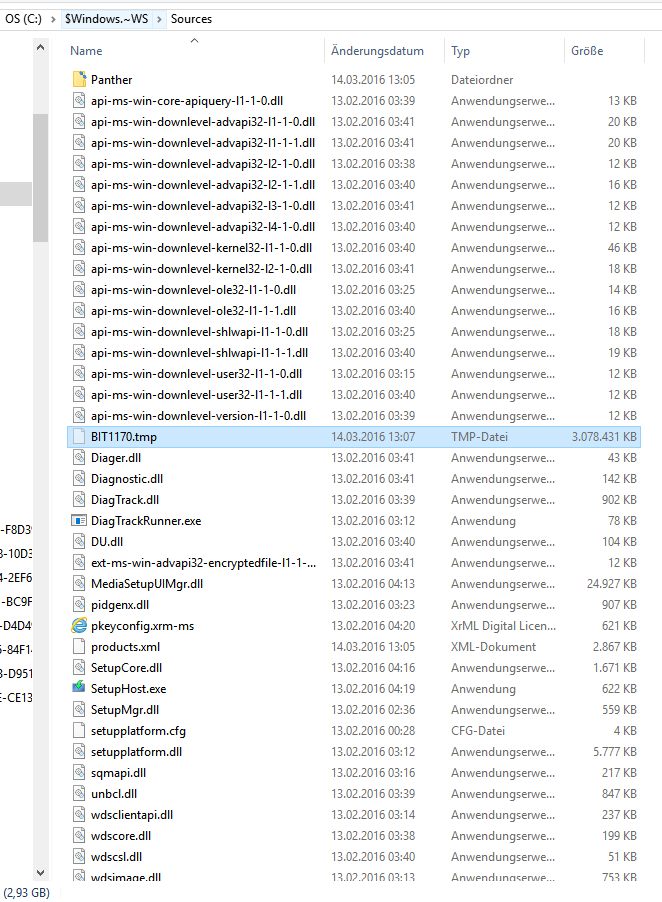The width and height of the screenshot is (662, 902).
Task: Go to OS (C:) in the address bar
Action: (x=24, y=19)
